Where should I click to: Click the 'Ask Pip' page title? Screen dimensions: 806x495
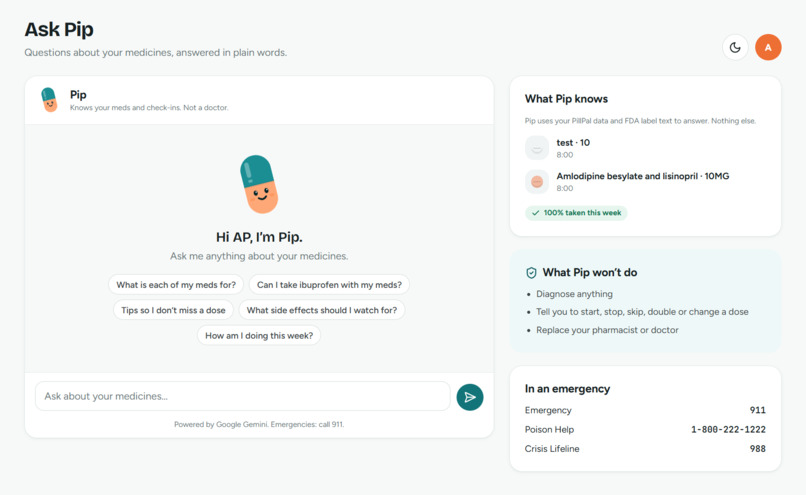59,29
